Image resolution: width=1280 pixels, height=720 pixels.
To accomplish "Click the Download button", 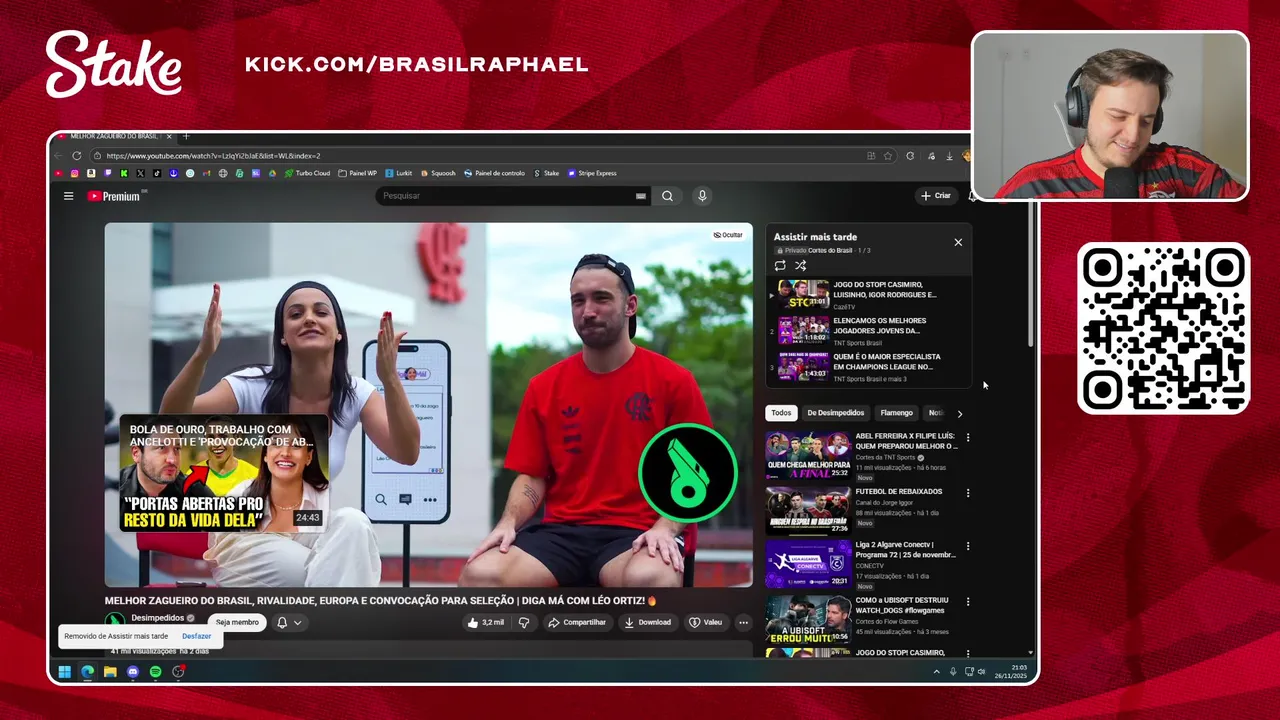I will point(648,622).
